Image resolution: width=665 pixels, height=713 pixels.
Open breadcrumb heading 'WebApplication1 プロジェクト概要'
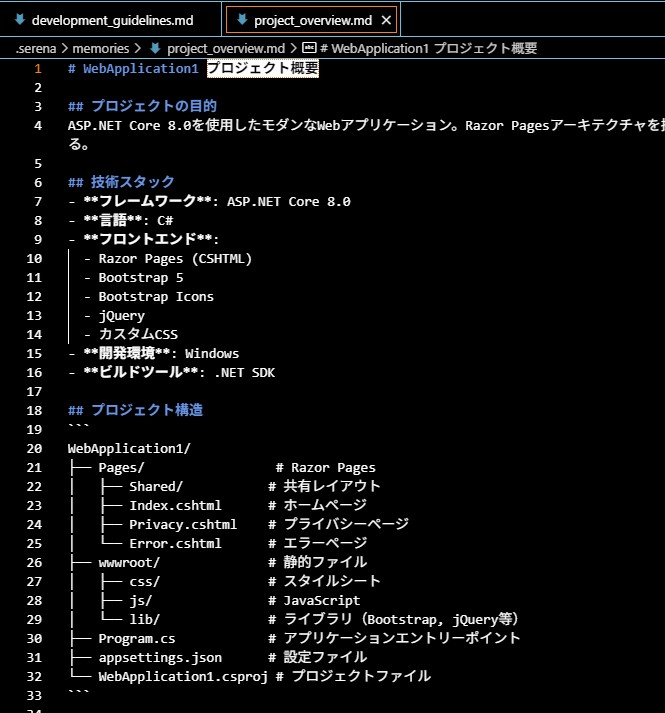(429, 48)
